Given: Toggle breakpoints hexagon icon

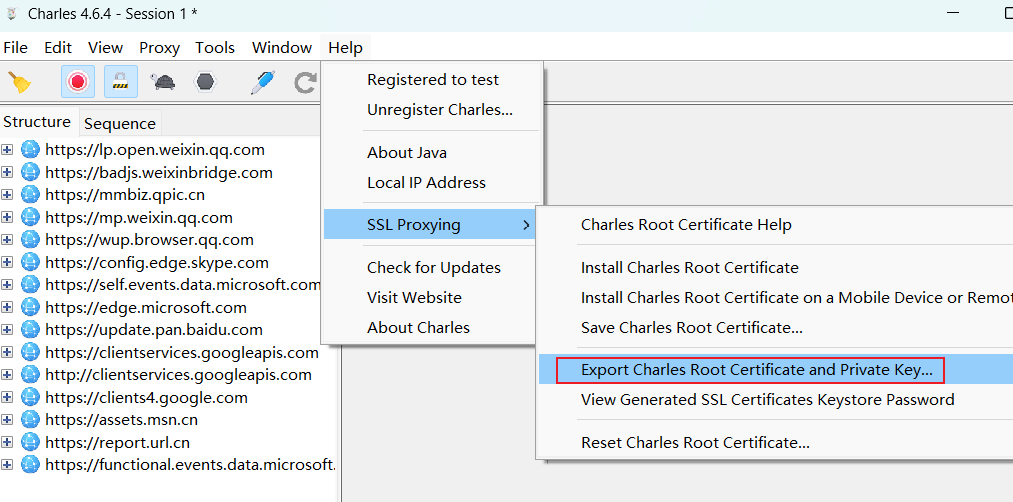Looking at the screenshot, I should 205,82.
